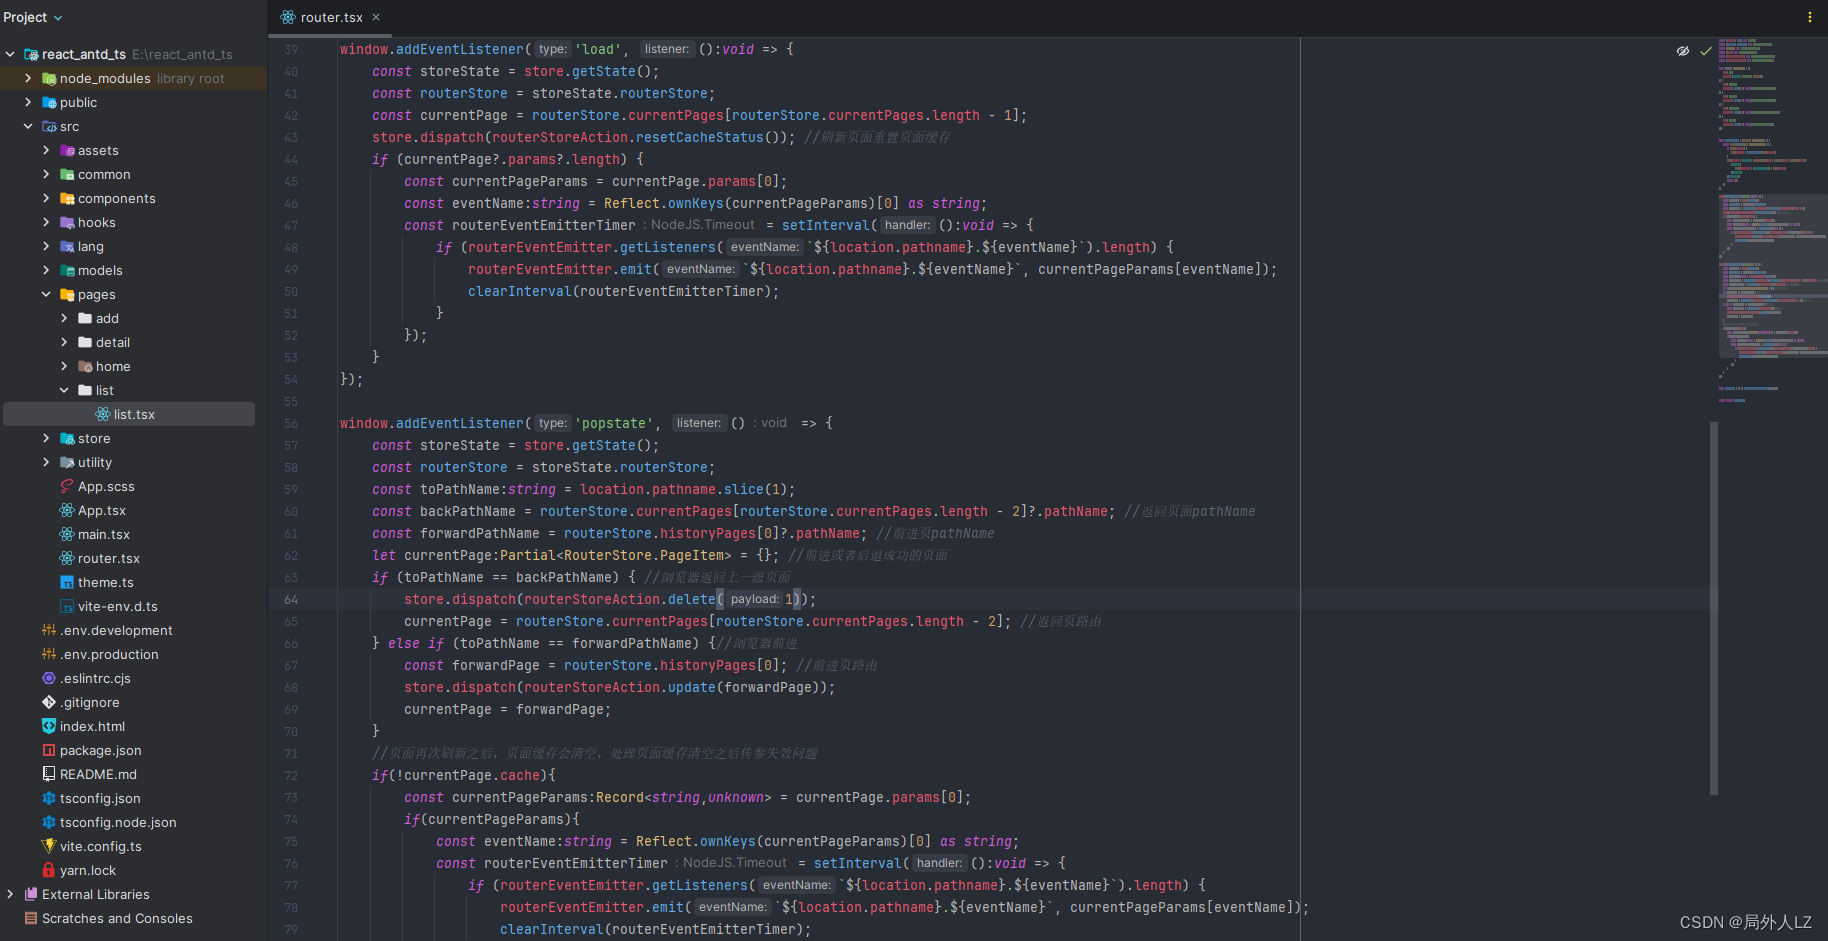The height and width of the screenshot is (941, 1828).
Task: Collapse the pages folder
Action: [x=46, y=294]
